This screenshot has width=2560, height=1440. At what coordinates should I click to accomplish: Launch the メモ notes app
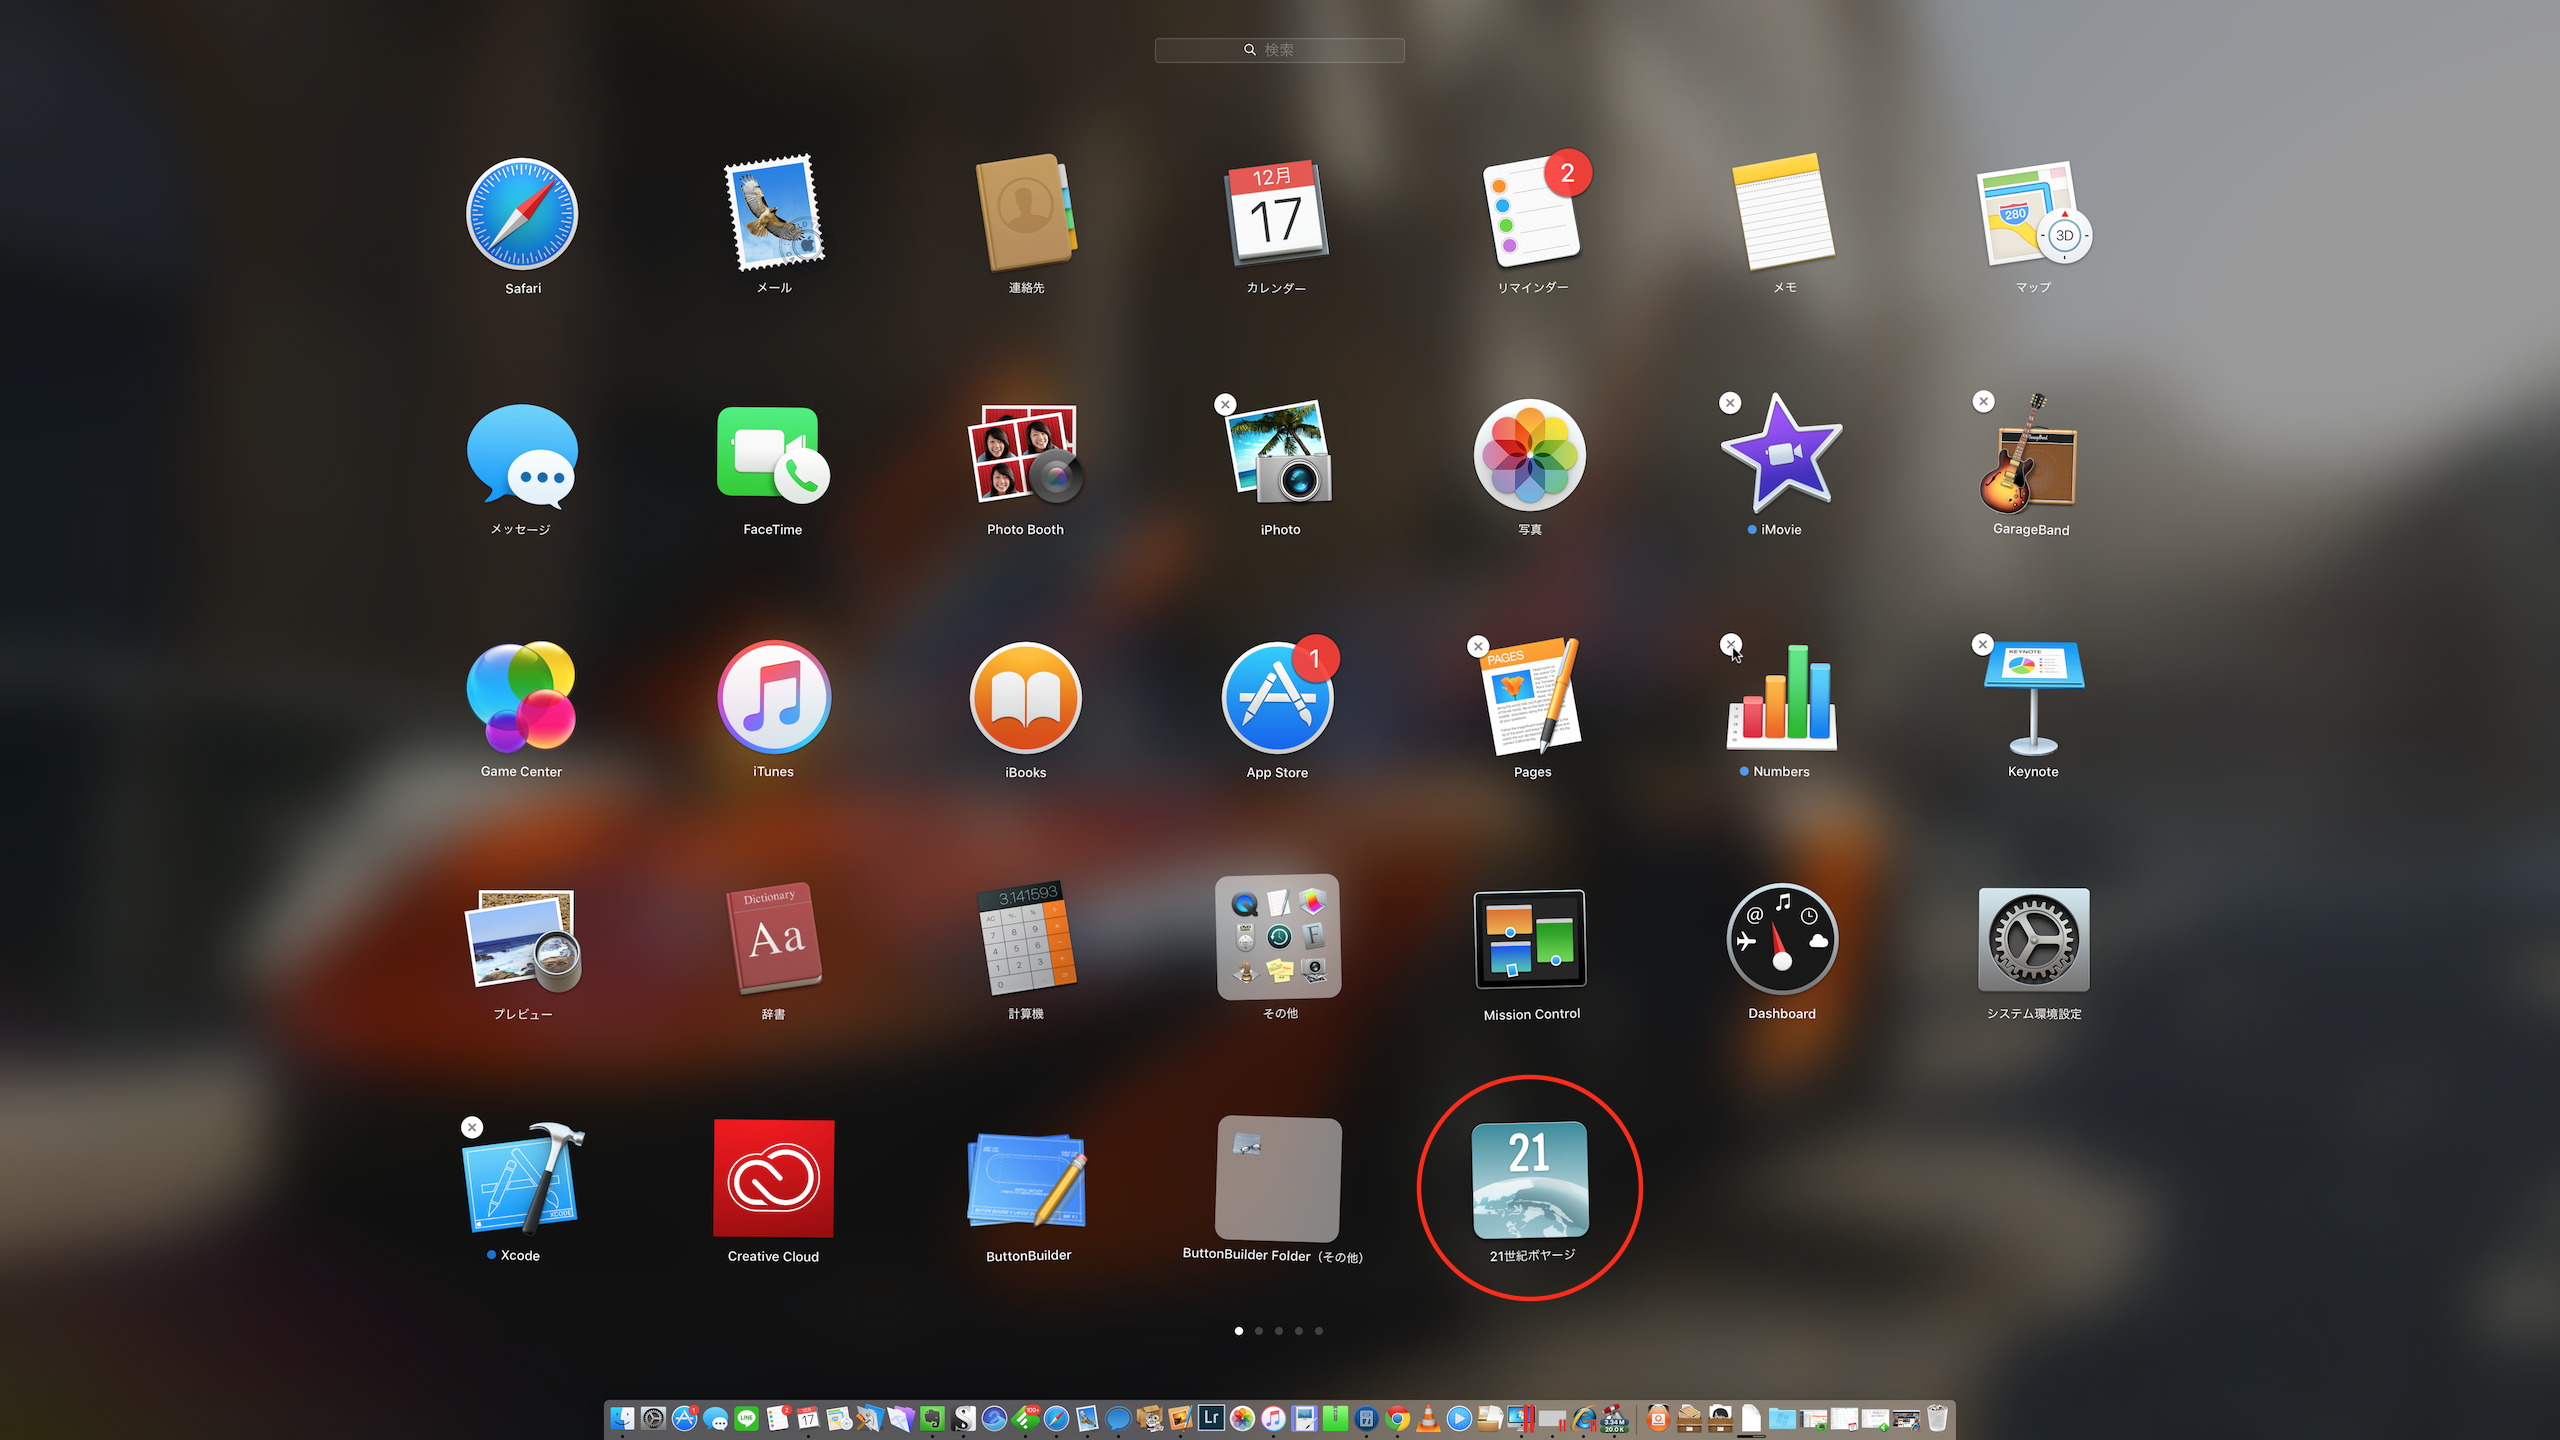1784,212
